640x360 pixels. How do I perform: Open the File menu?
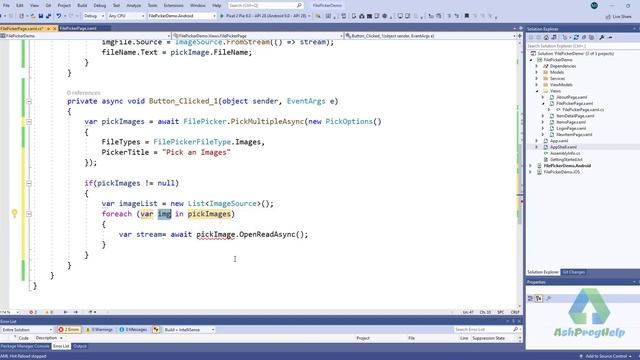(6, 6)
